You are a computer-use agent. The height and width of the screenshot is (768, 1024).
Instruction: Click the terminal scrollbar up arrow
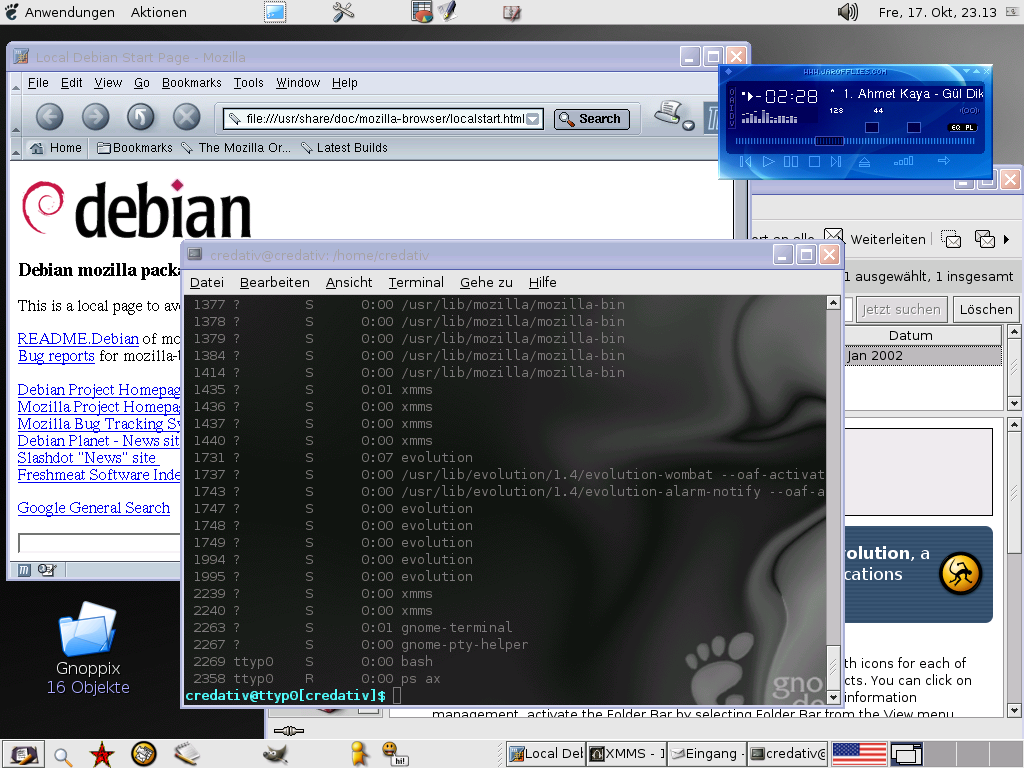[x=833, y=302]
